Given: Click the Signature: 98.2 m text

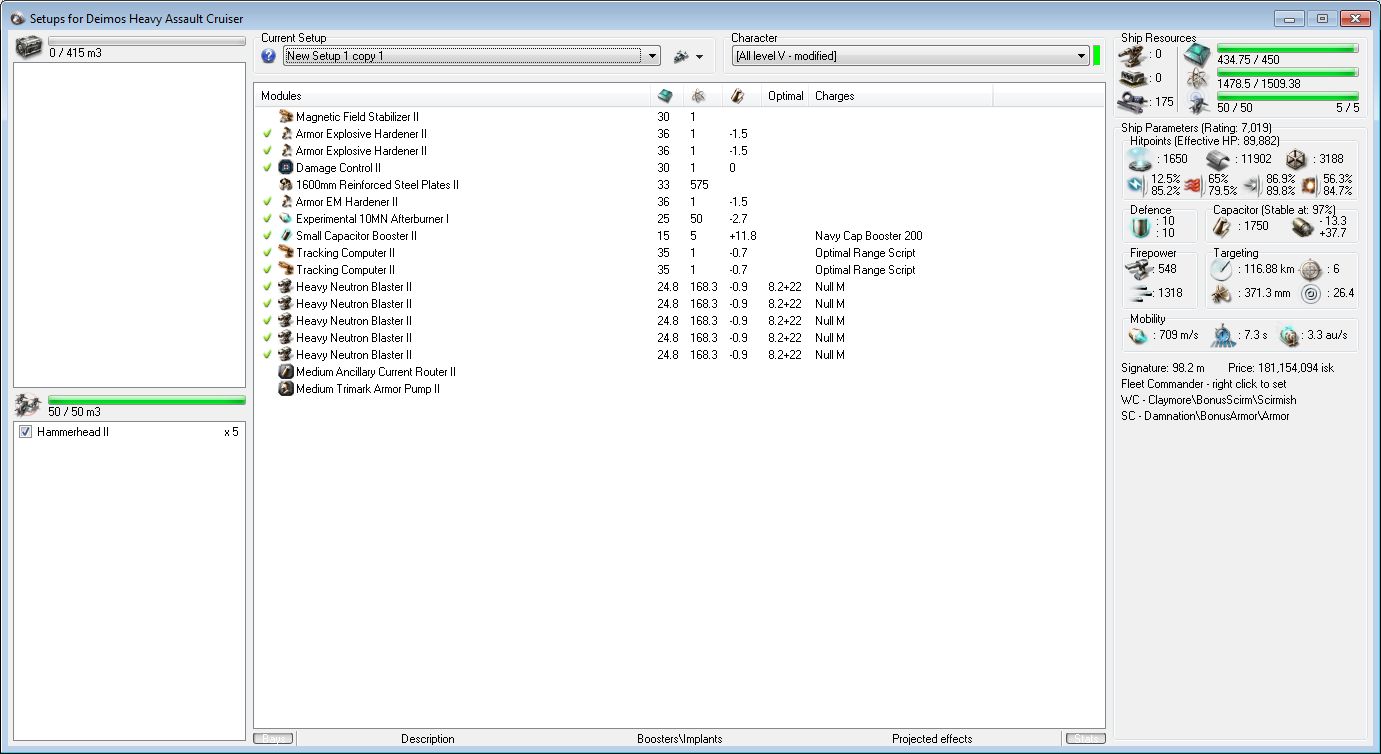Looking at the screenshot, I should [x=1164, y=368].
